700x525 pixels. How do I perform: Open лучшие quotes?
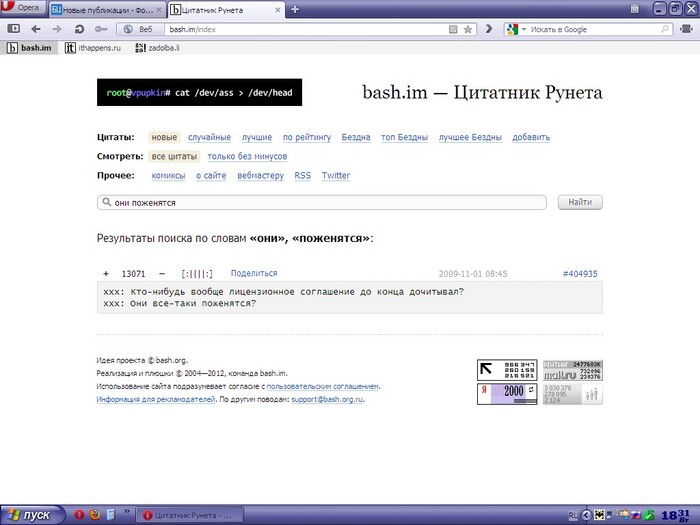(x=257, y=137)
